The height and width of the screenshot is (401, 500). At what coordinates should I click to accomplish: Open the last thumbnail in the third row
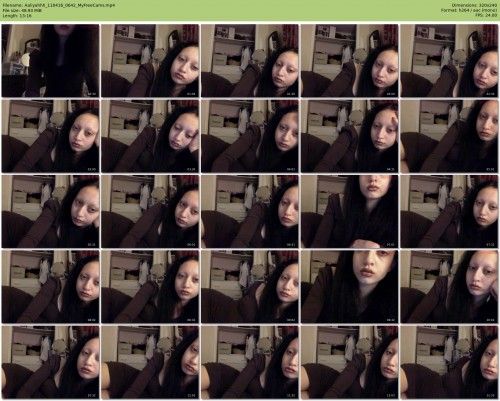point(449,211)
